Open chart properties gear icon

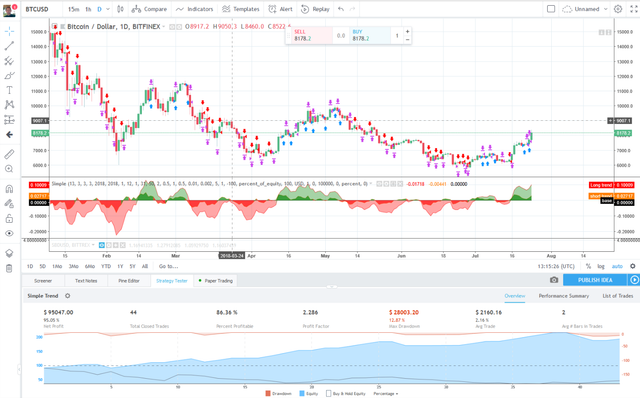tap(618, 9)
